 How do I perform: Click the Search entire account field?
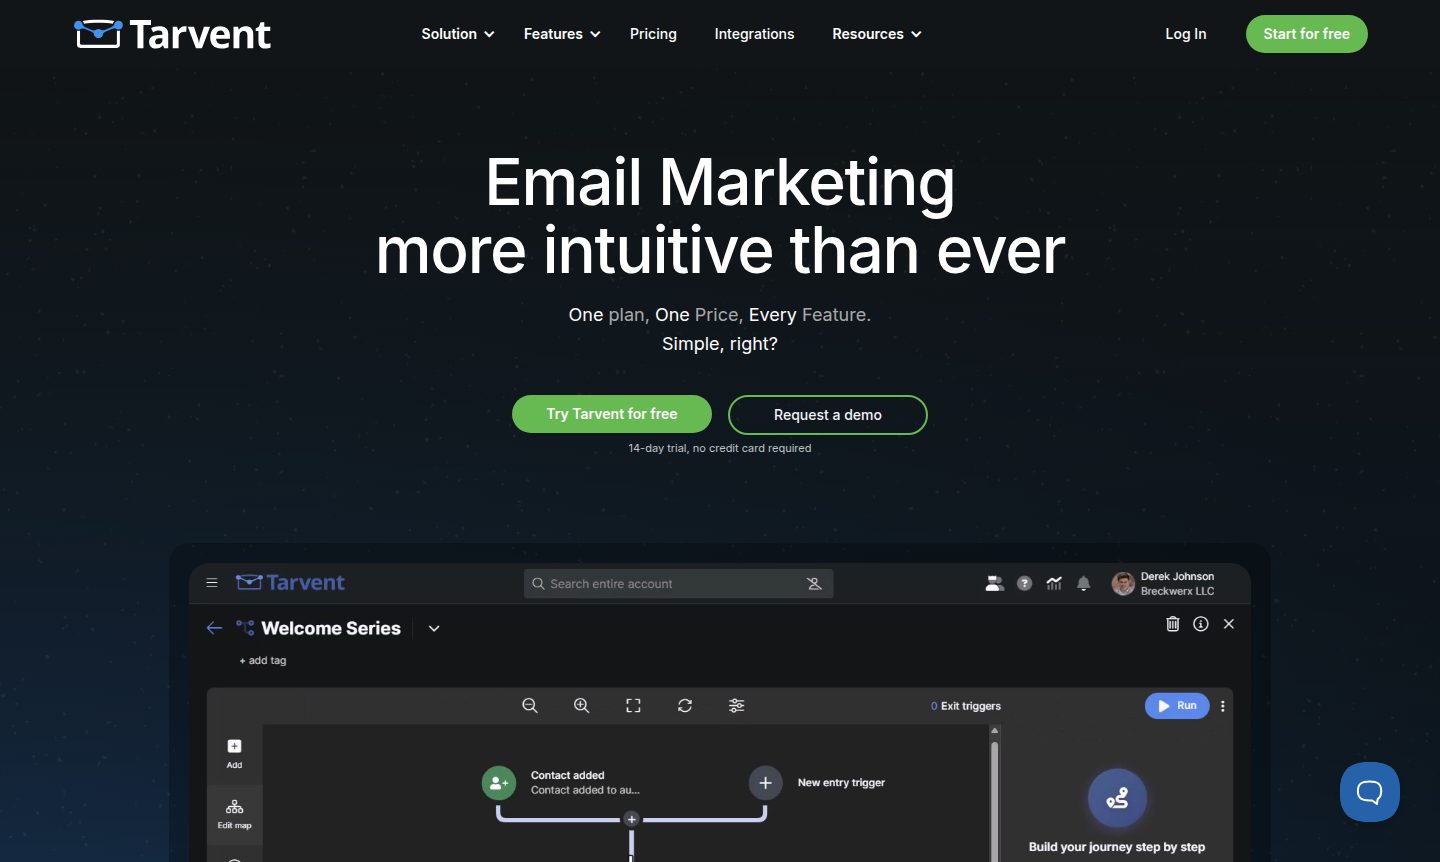click(x=670, y=584)
